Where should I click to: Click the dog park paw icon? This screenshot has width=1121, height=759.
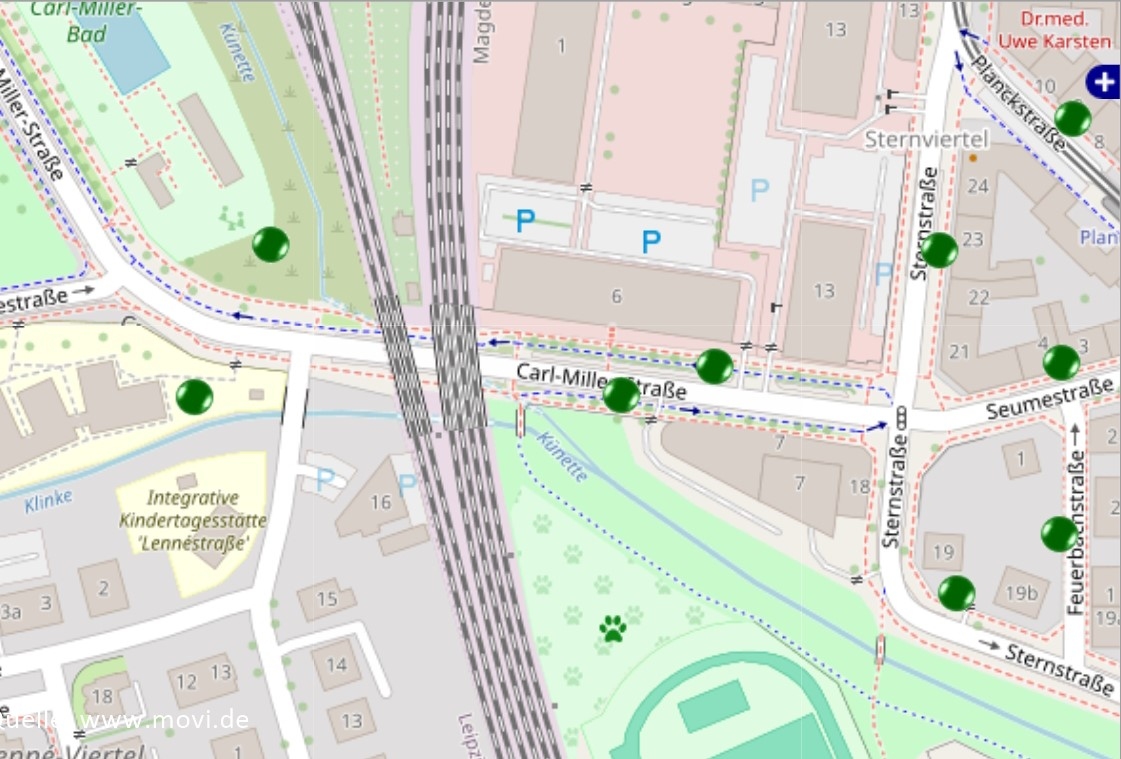[613, 628]
